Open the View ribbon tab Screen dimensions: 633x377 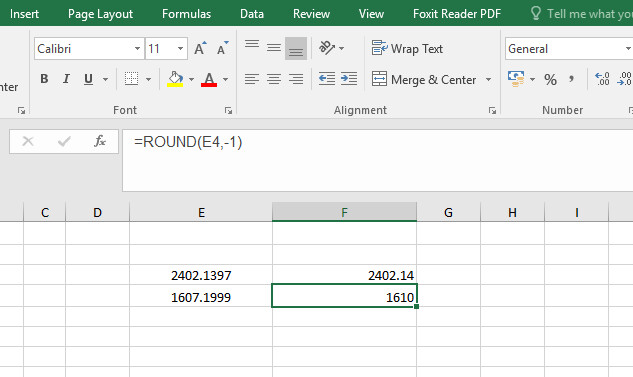tap(371, 14)
